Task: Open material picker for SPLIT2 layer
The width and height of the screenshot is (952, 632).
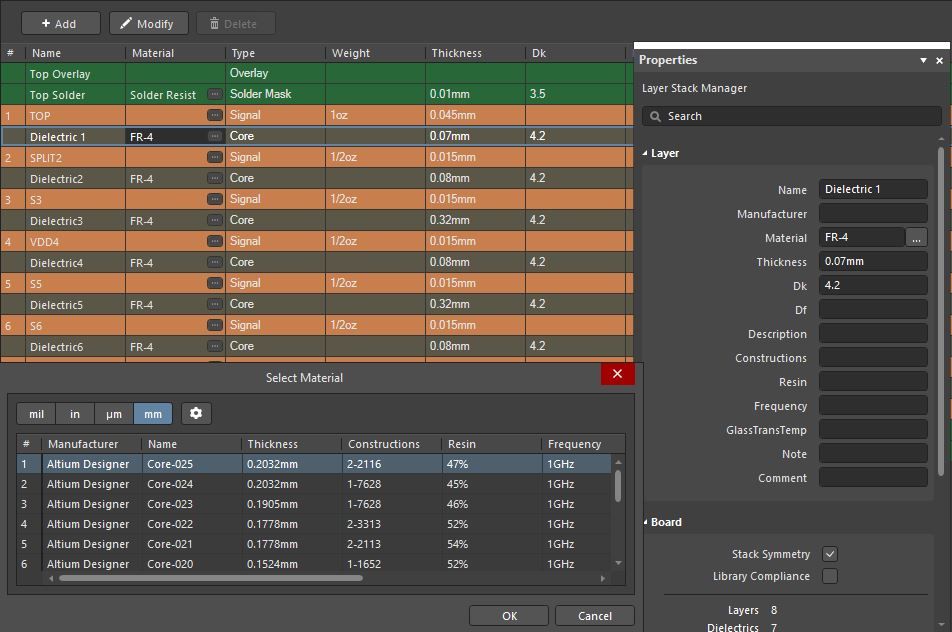Action: coord(215,157)
